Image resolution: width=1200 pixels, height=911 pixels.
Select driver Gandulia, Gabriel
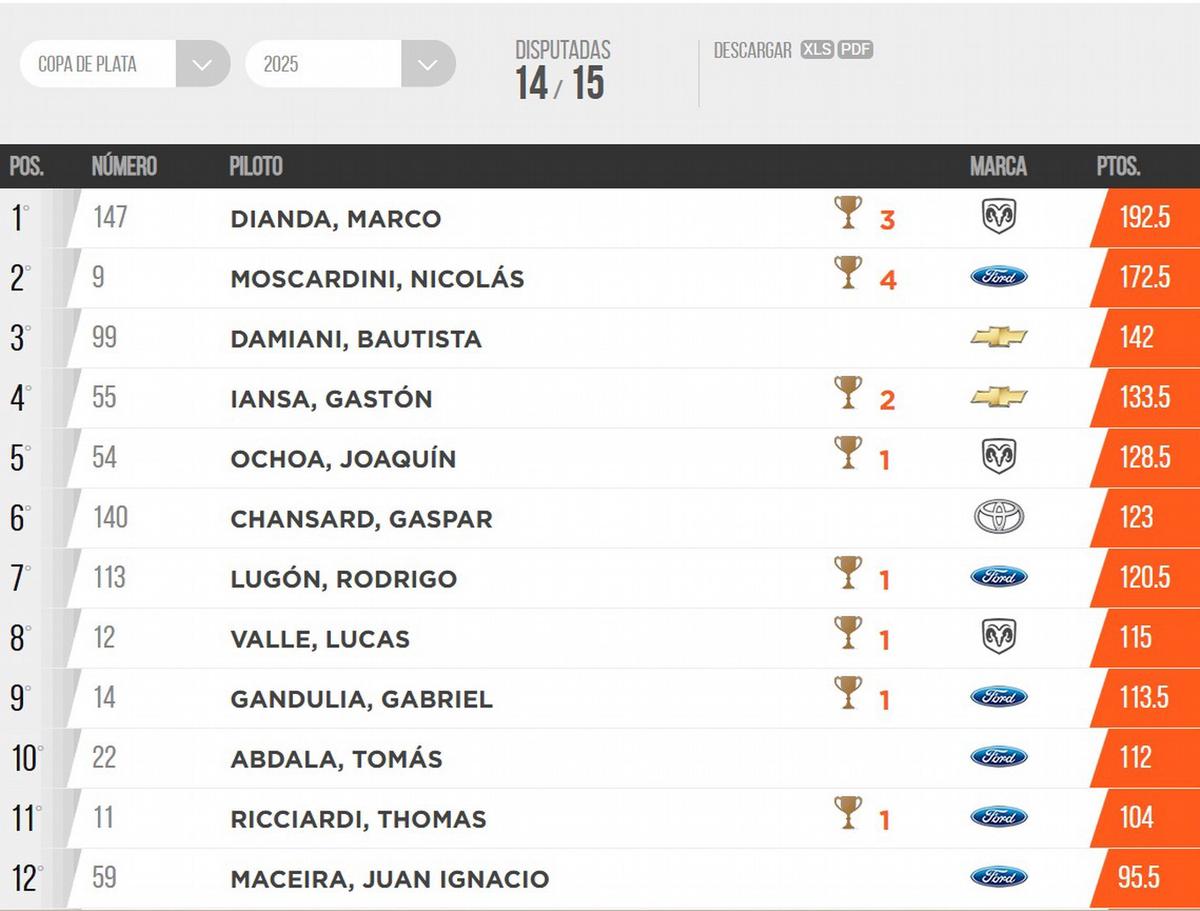(x=361, y=699)
